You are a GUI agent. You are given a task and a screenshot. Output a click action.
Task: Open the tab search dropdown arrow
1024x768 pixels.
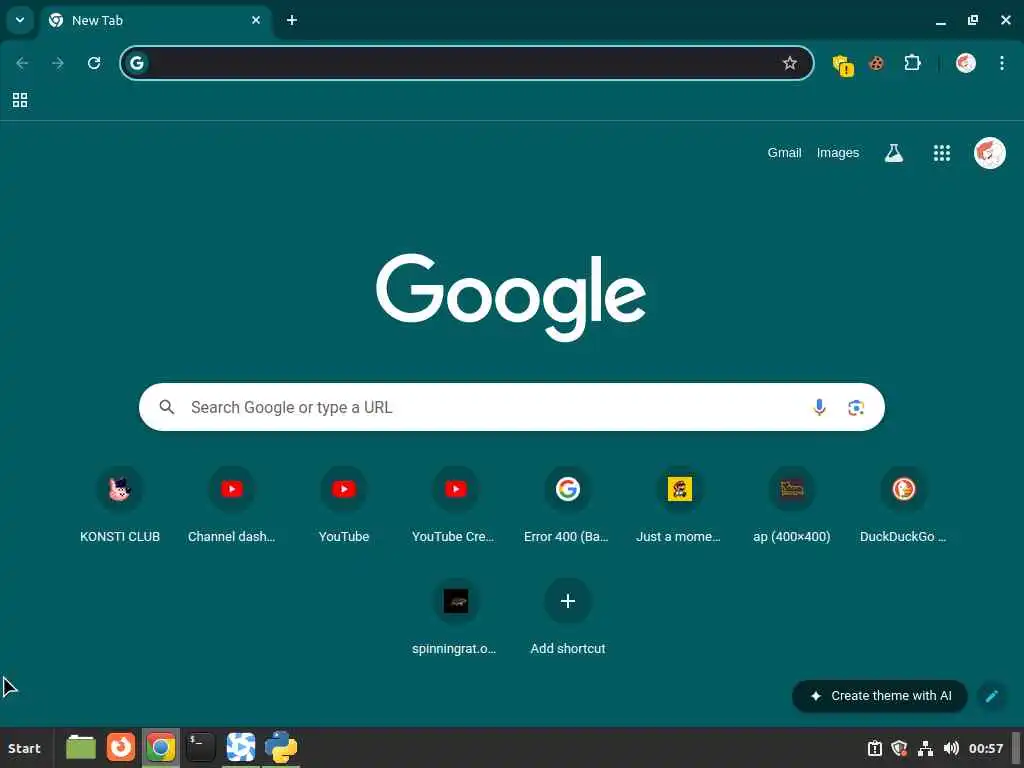coord(20,20)
